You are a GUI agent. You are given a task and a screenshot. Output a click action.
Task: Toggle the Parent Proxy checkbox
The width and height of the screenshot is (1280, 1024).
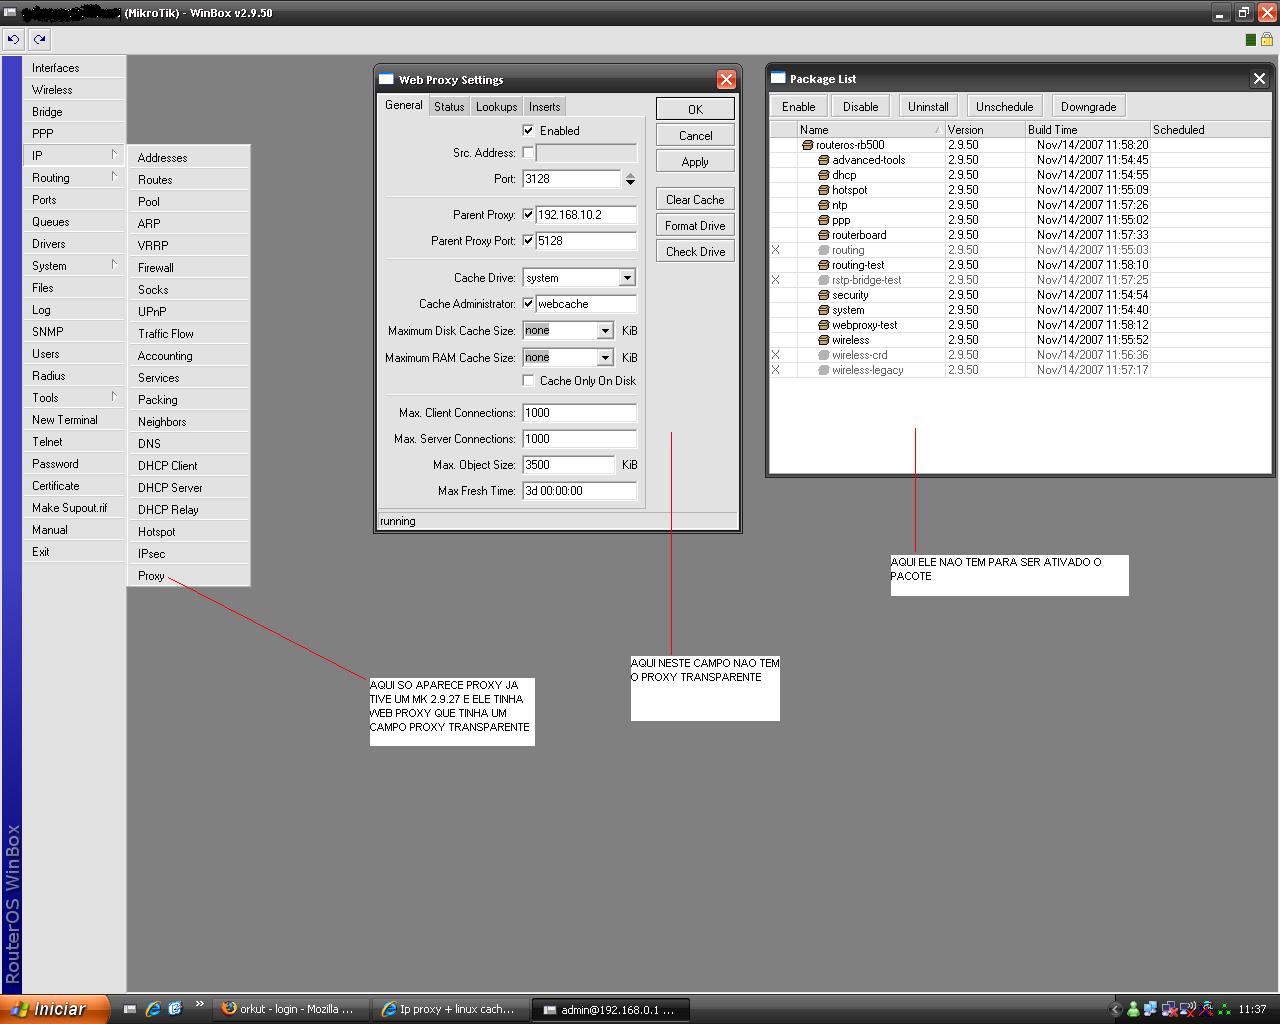tap(528, 214)
